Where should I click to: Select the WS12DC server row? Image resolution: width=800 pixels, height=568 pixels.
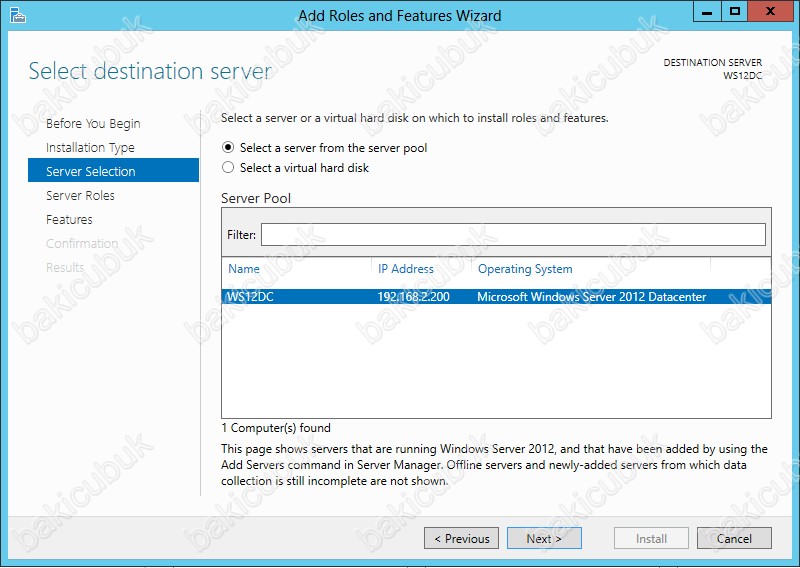496,297
